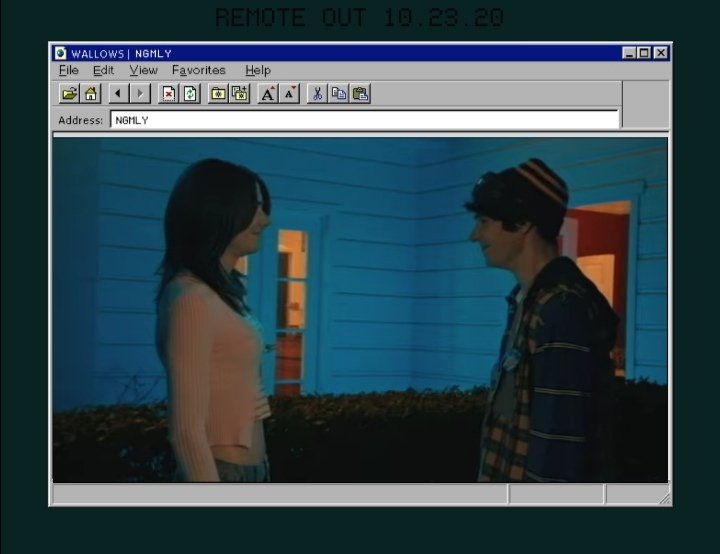720x554 pixels.
Task: Click the globe icon in the title bar
Action: [61, 53]
